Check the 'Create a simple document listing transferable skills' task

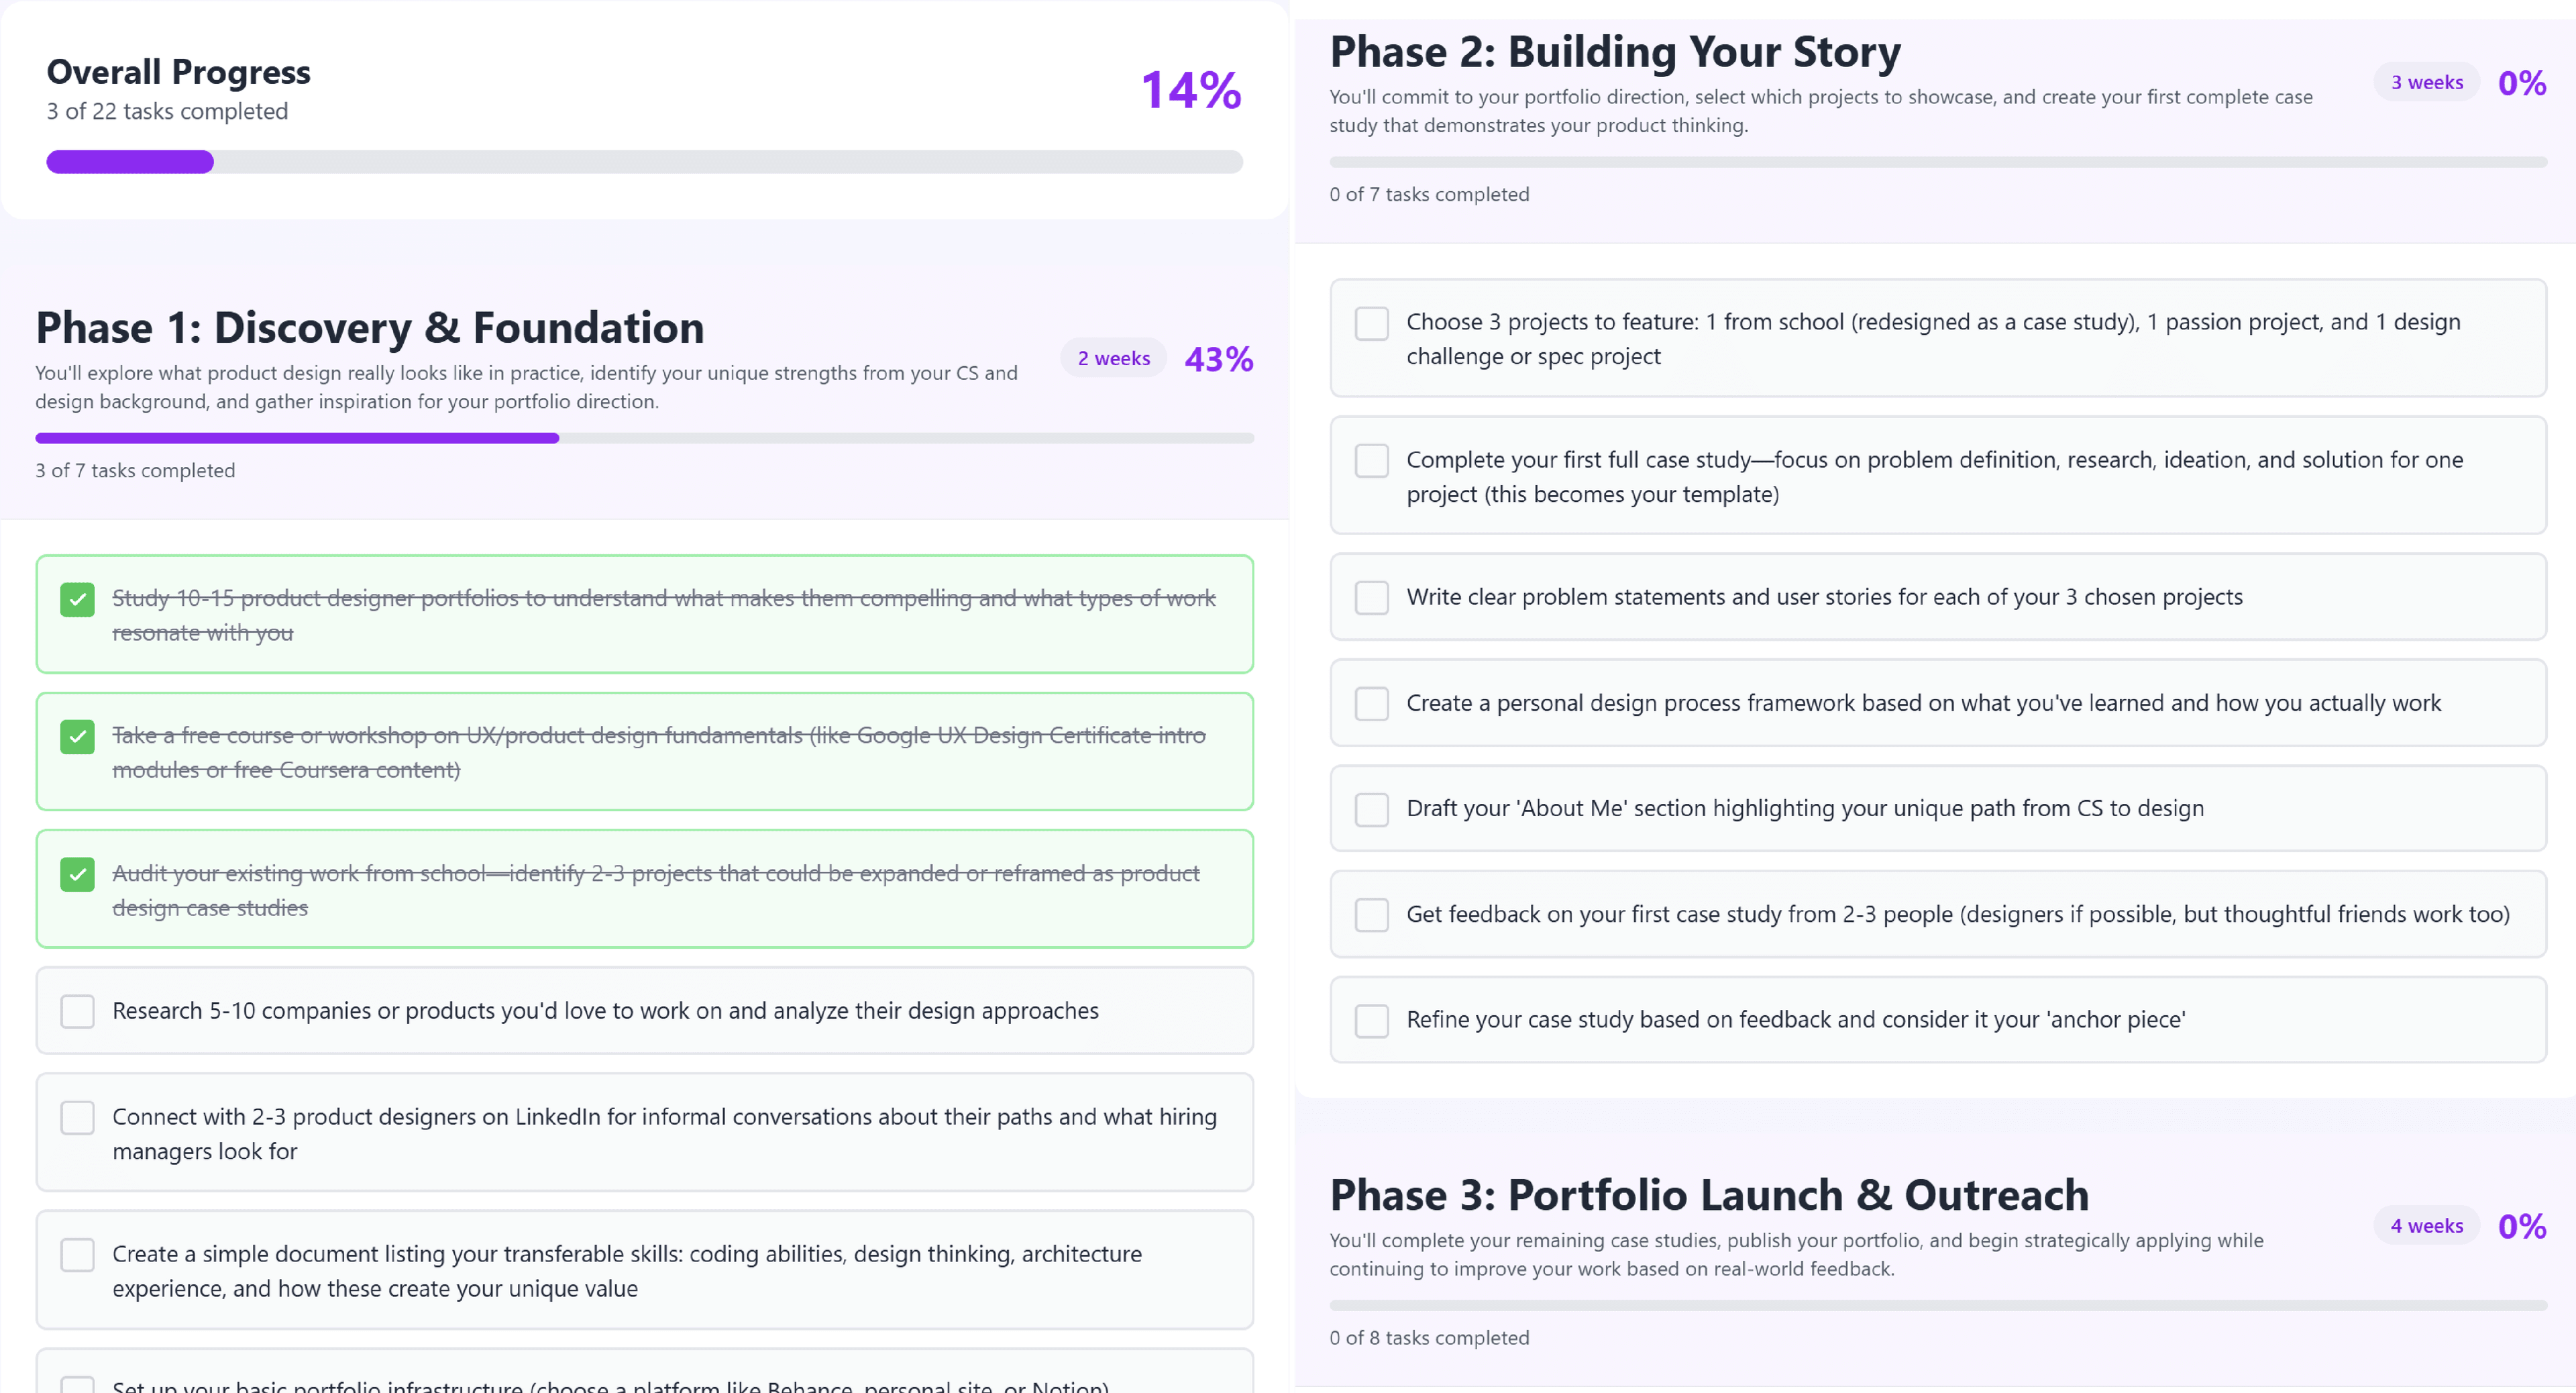click(77, 1255)
